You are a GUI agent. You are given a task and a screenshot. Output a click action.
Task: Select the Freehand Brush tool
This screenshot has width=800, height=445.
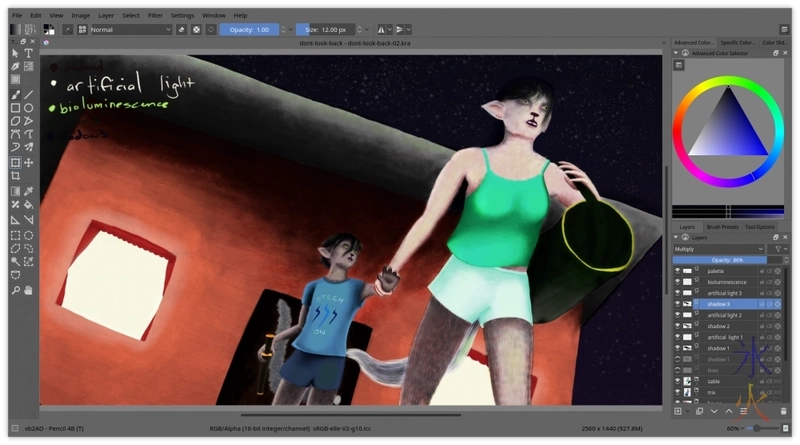[16, 94]
